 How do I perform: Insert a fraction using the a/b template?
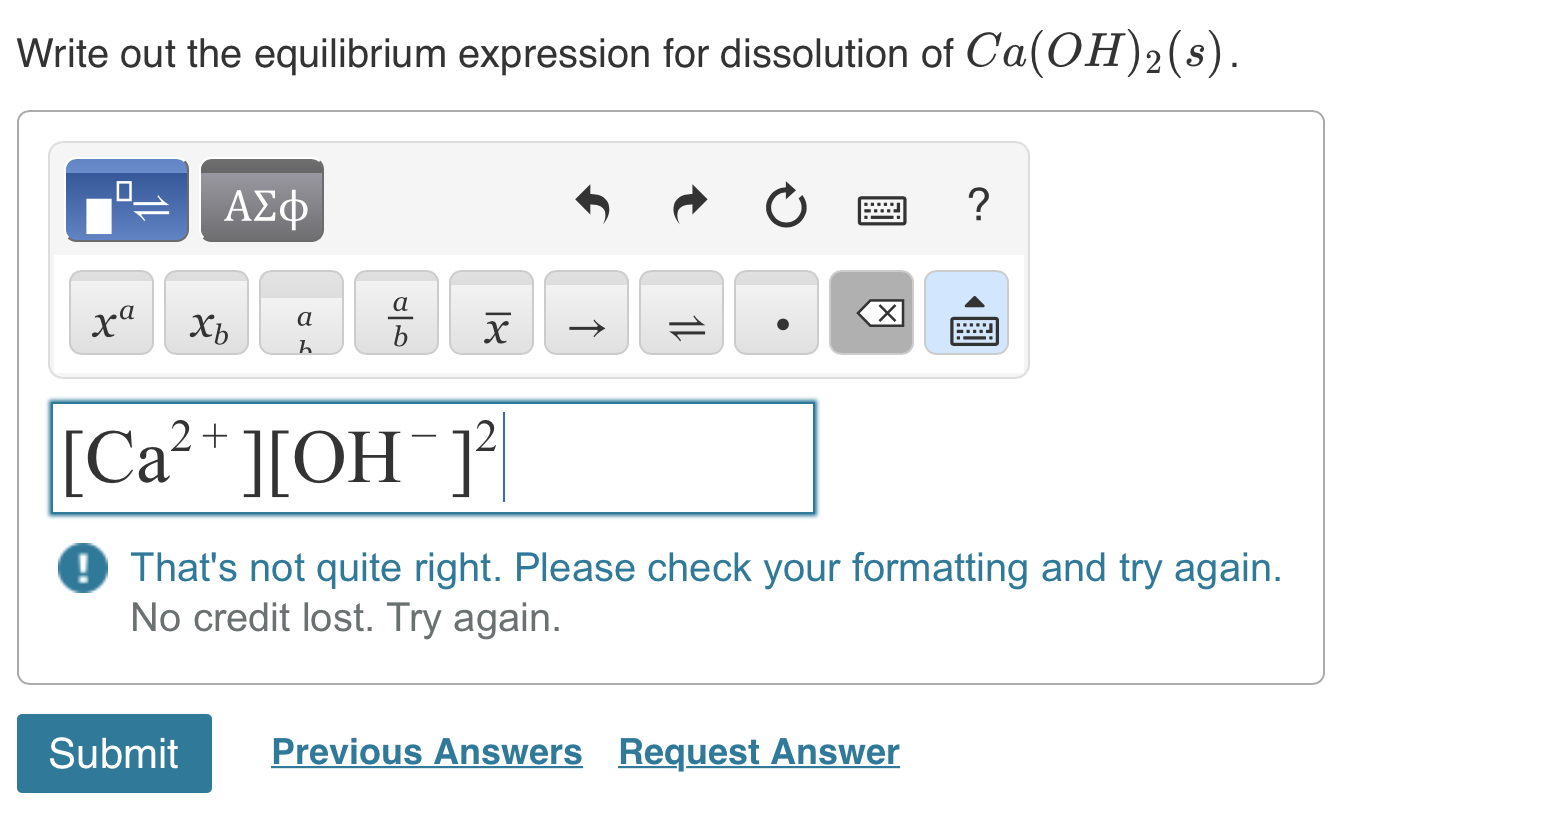395,313
